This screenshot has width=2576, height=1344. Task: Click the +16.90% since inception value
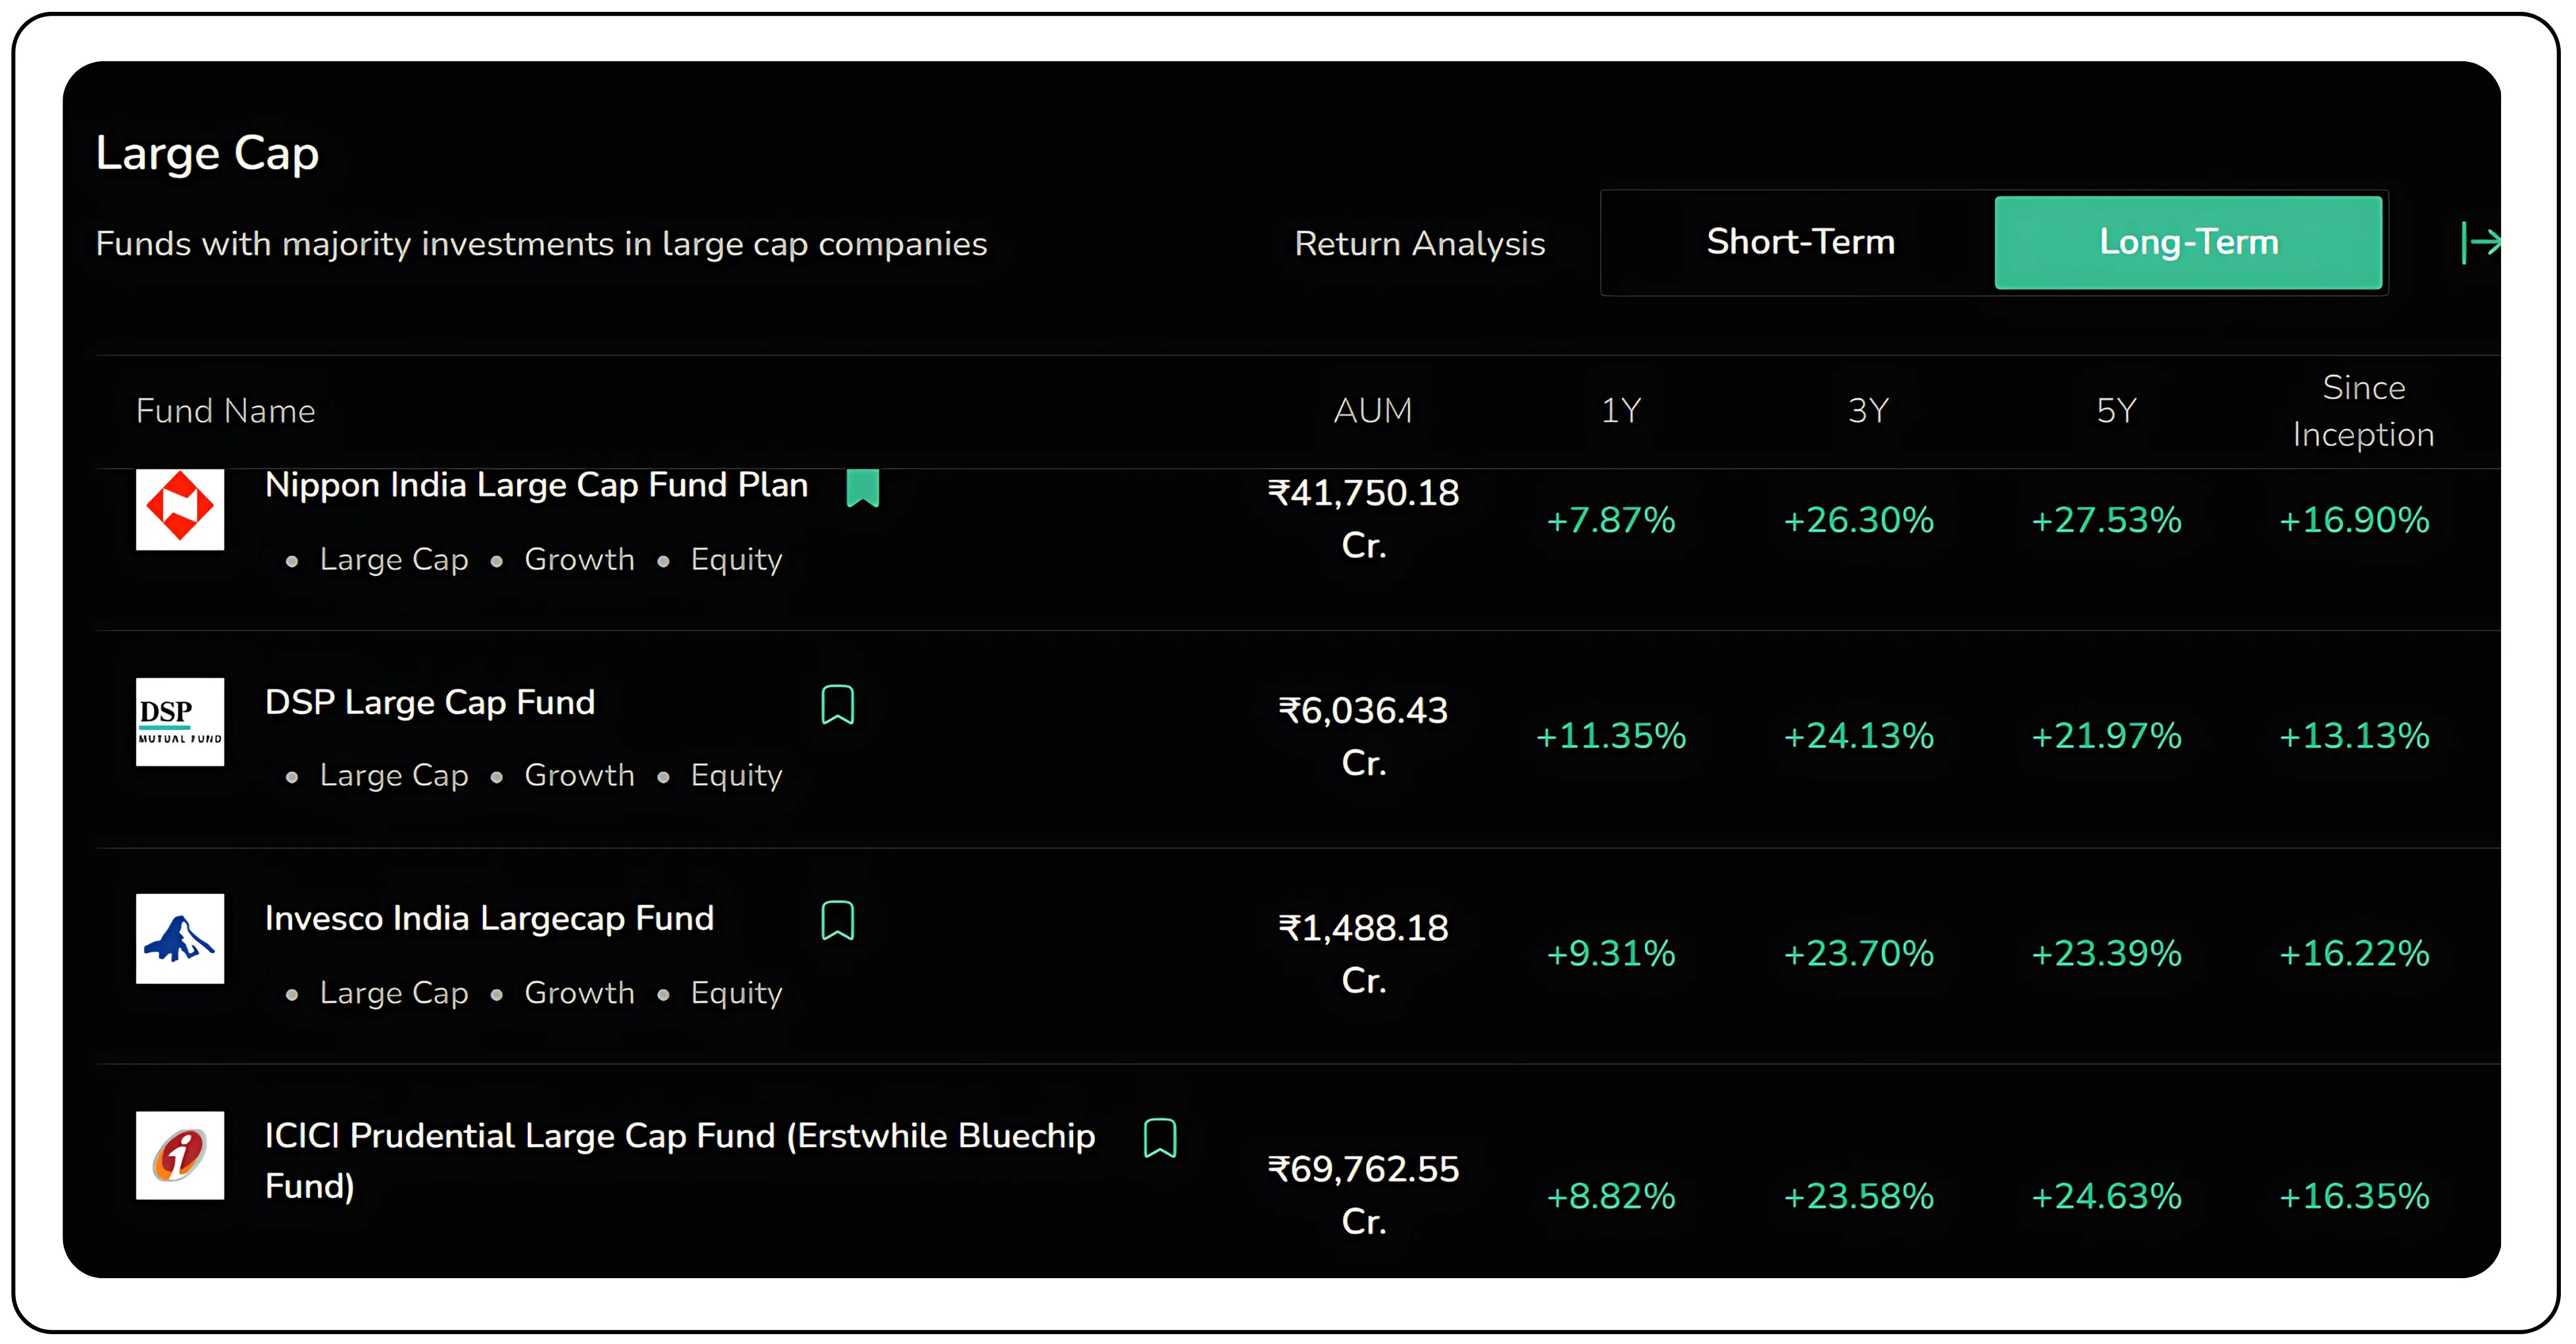[2354, 520]
